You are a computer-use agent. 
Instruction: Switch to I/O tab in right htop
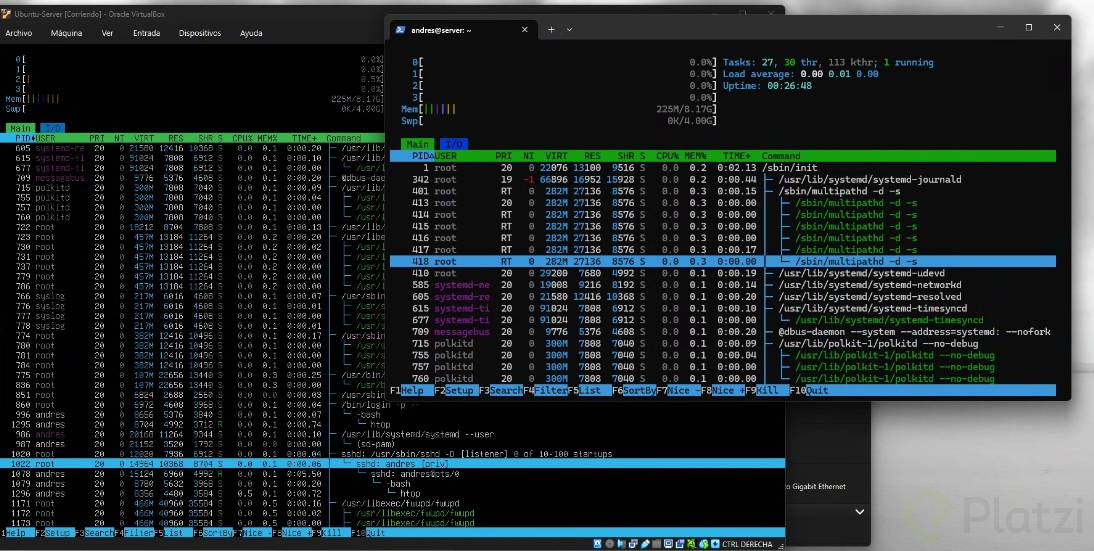[454, 144]
